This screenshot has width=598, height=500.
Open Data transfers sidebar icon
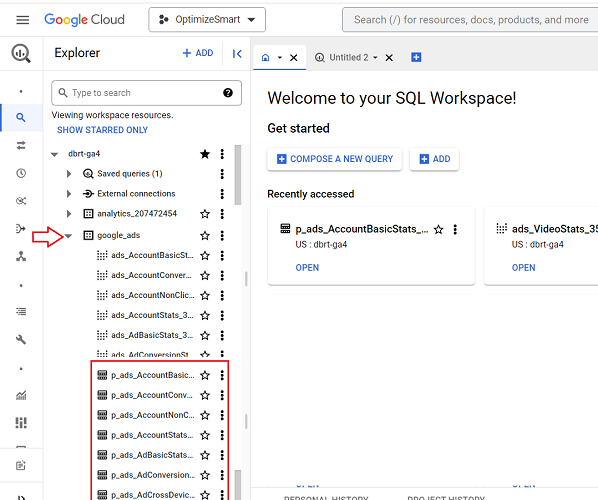(21, 145)
